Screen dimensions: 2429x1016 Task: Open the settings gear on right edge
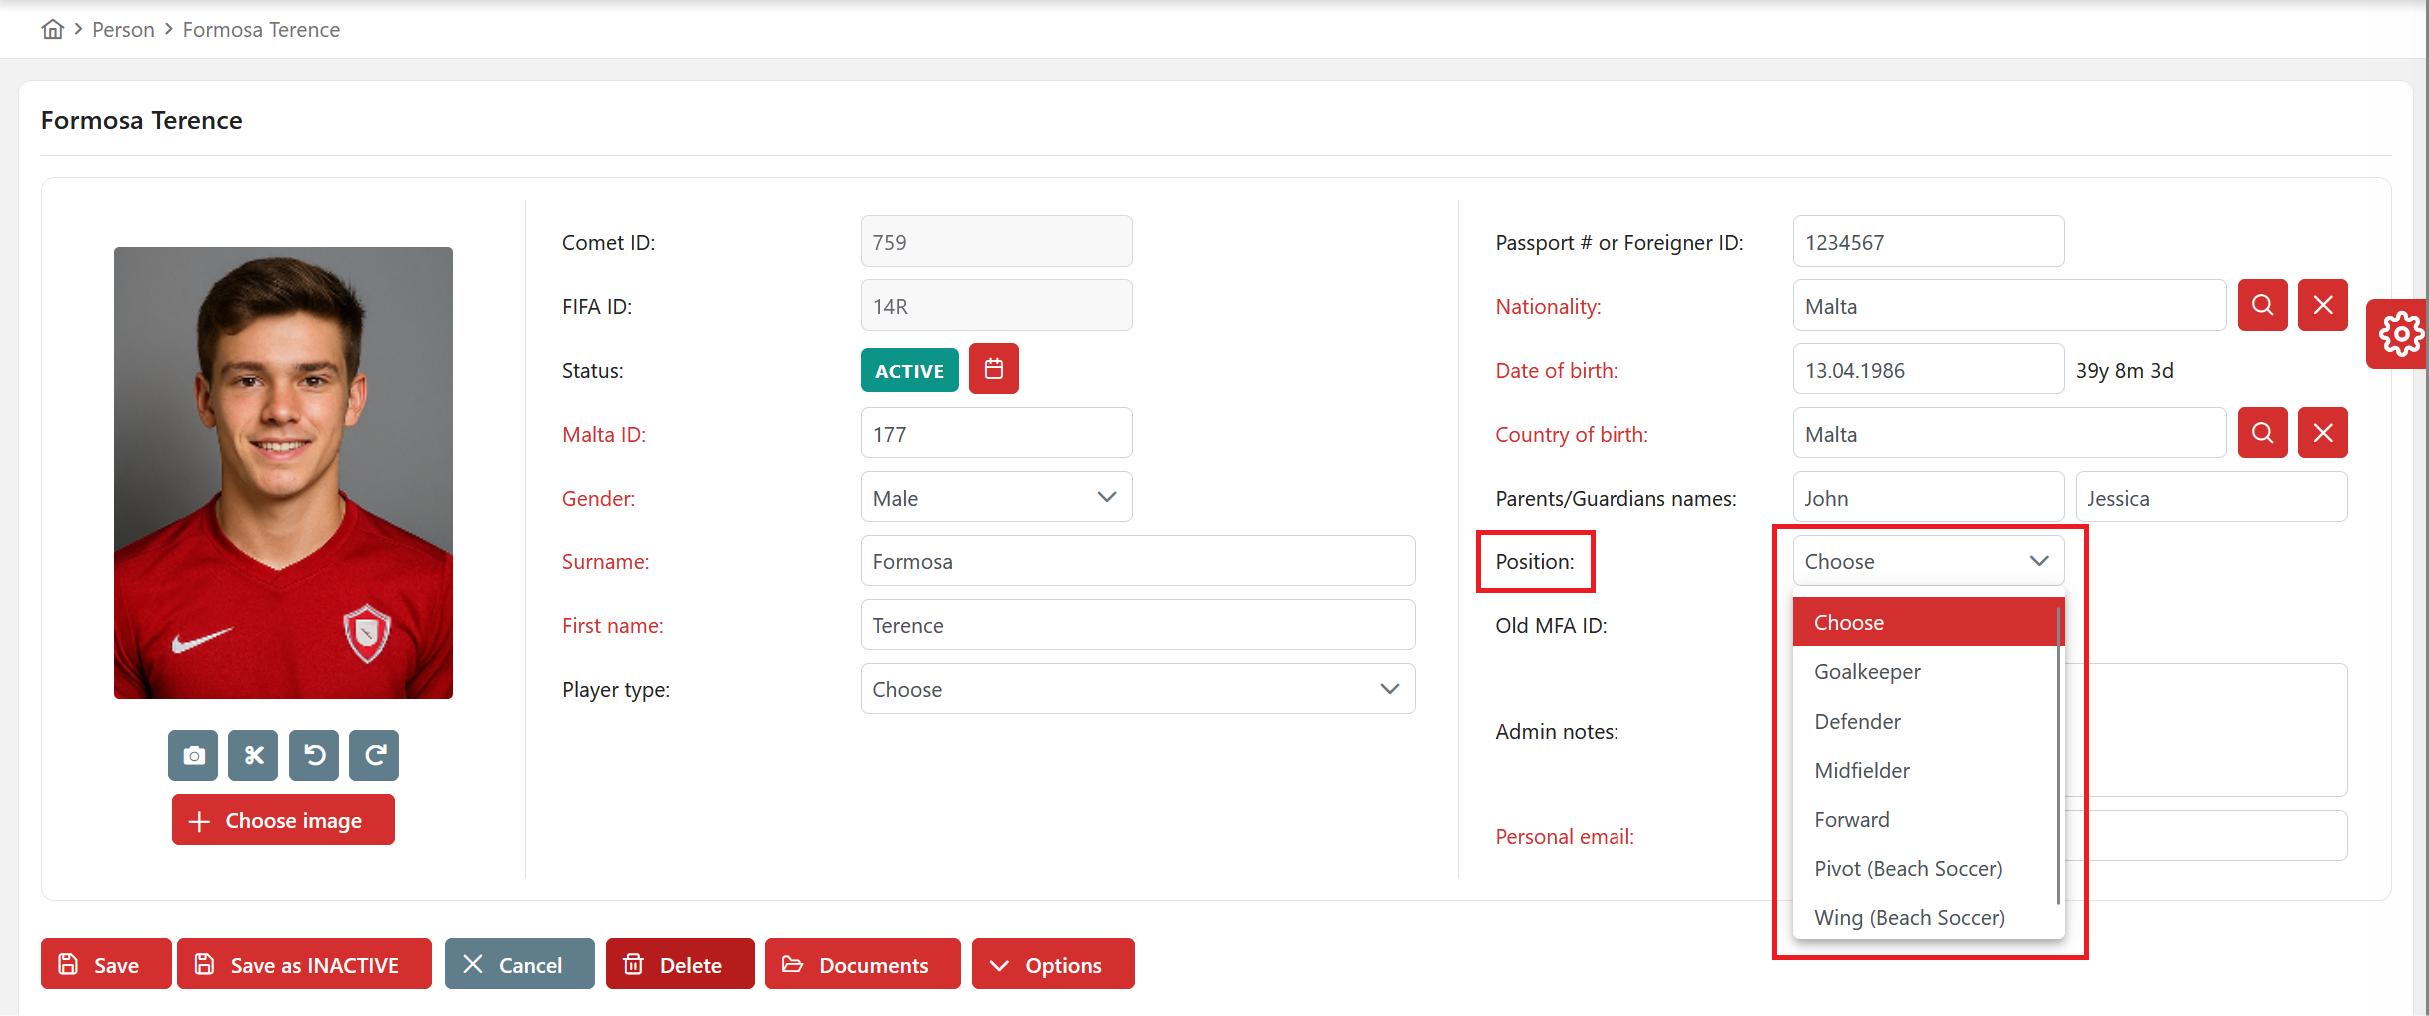coord(2400,334)
